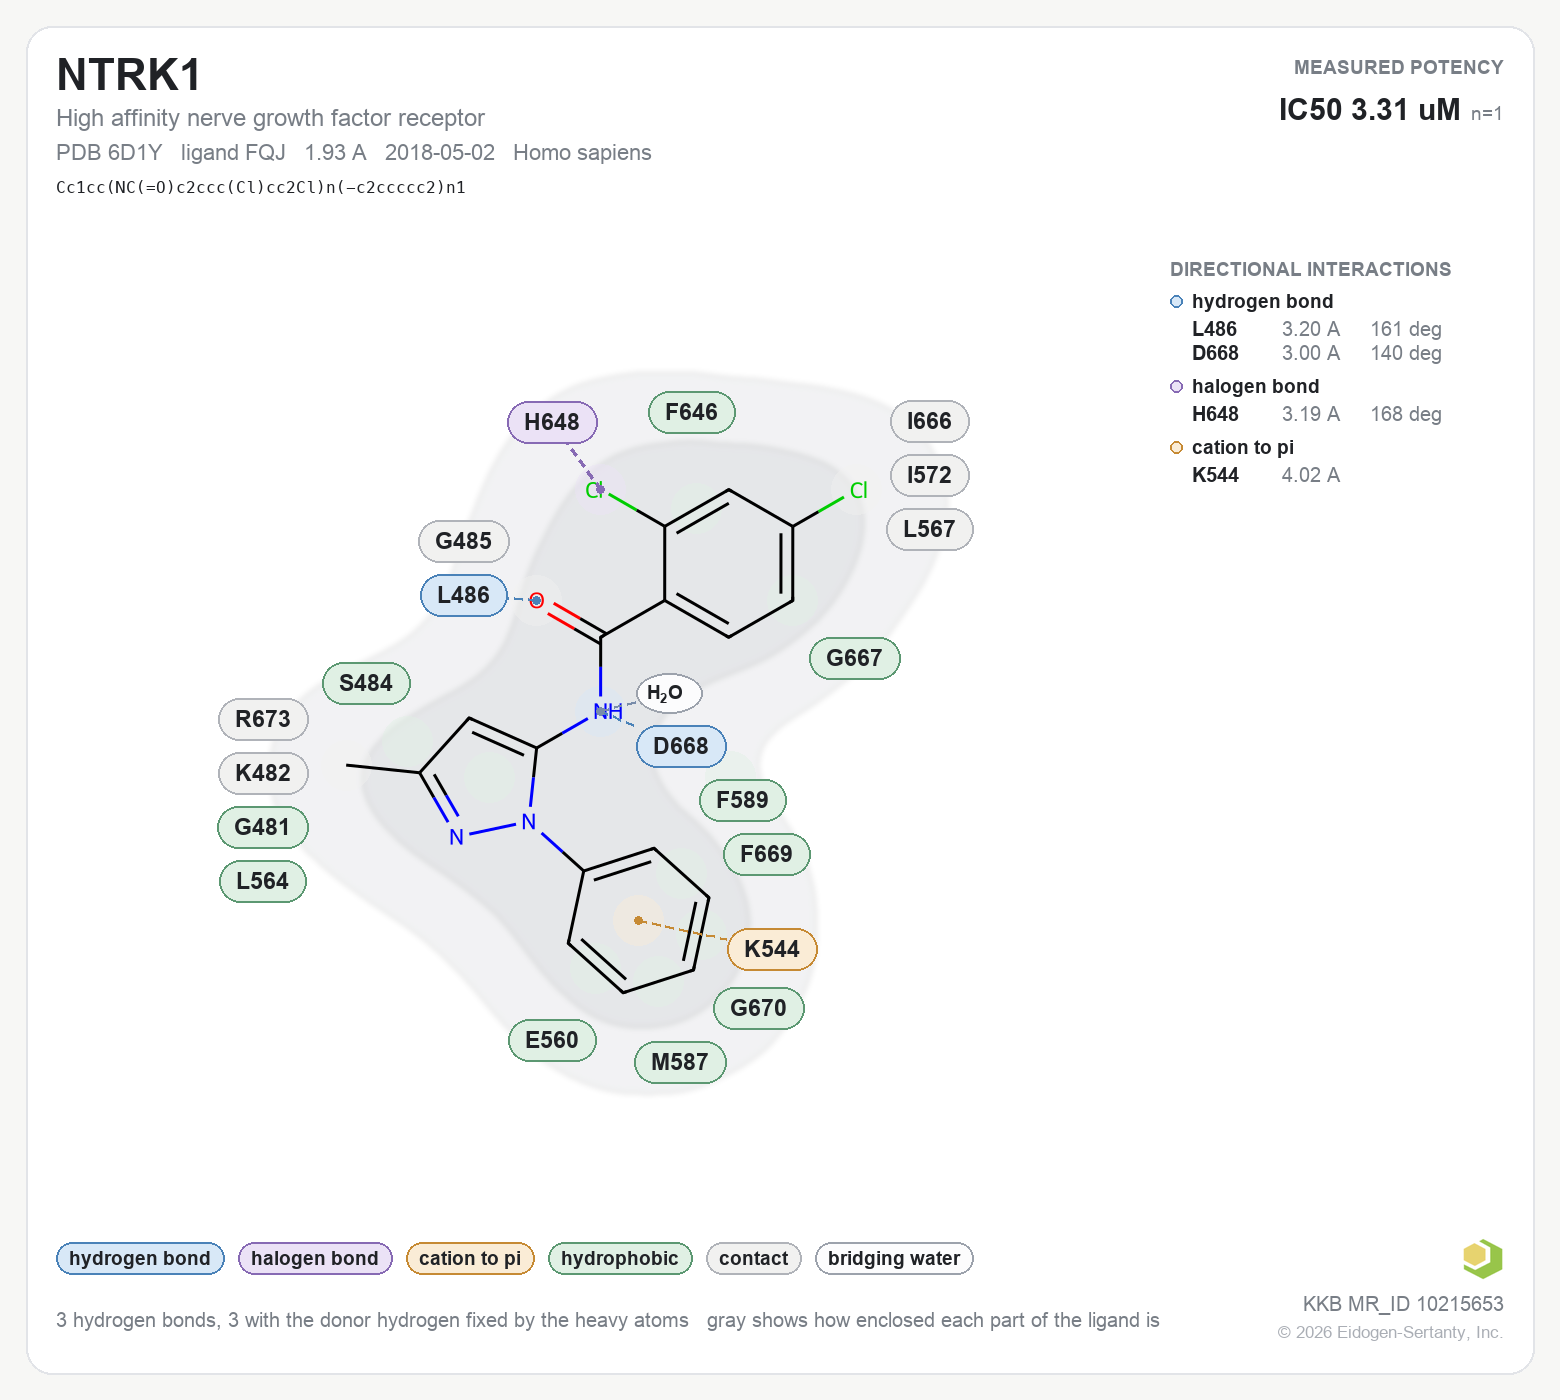1560x1400 pixels.
Task: Click the H648 halogen bond residue label
Action: pos(552,422)
